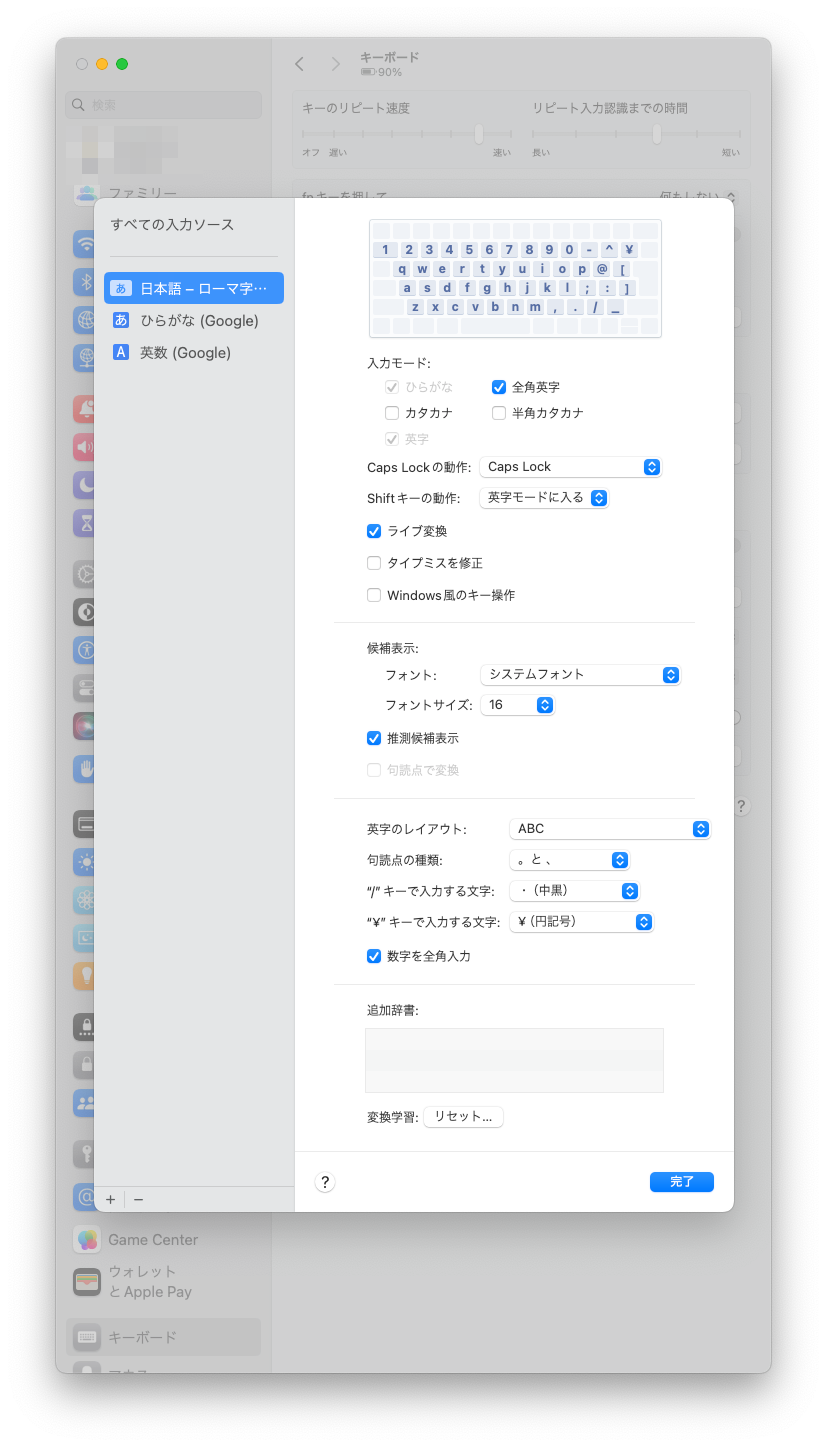This screenshot has width=827, height=1447.
Task: Open the General gear icon in sidebar
Action: pyautogui.click(x=86, y=573)
